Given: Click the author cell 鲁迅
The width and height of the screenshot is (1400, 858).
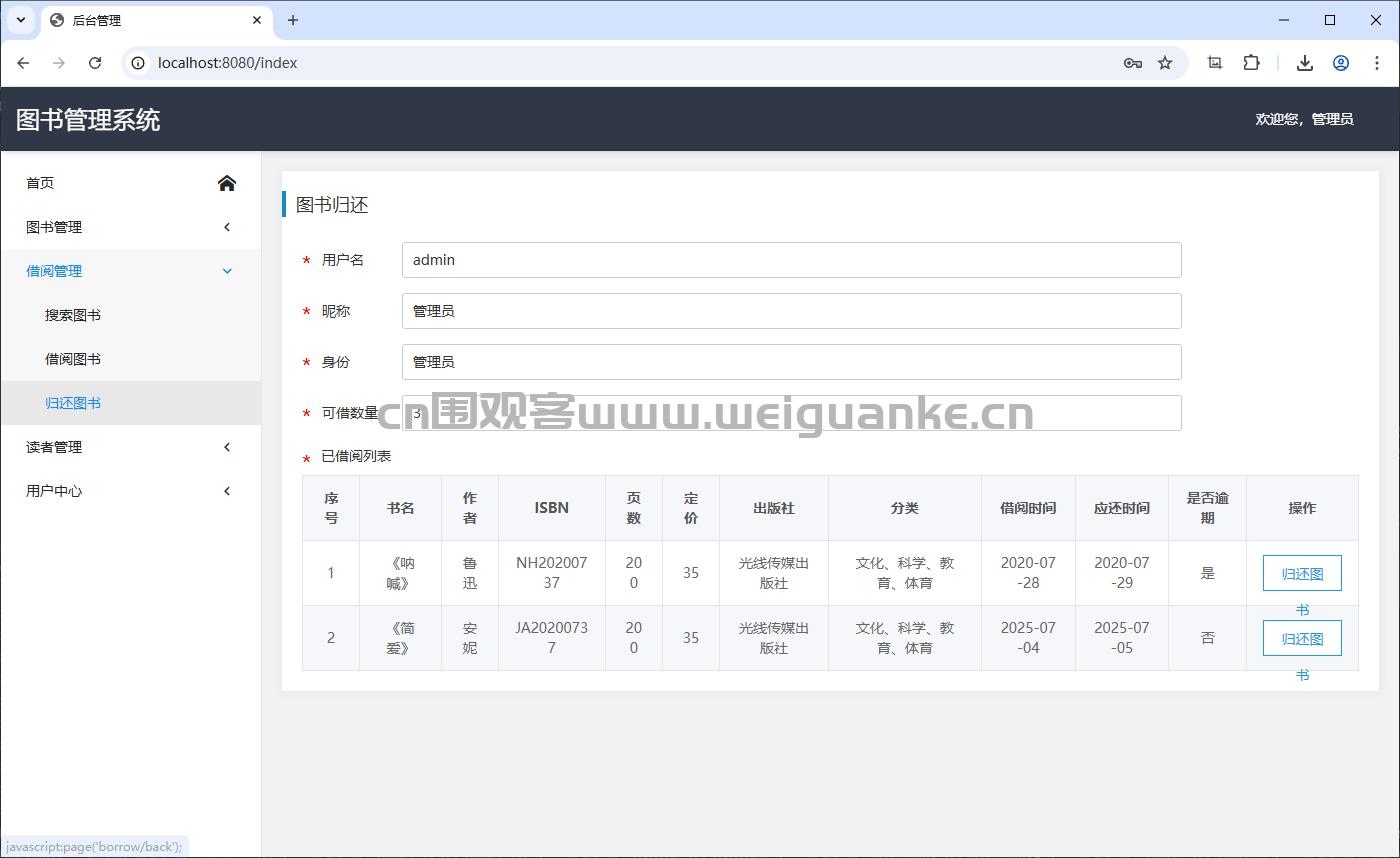Looking at the screenshot, I should click(470, 573).
